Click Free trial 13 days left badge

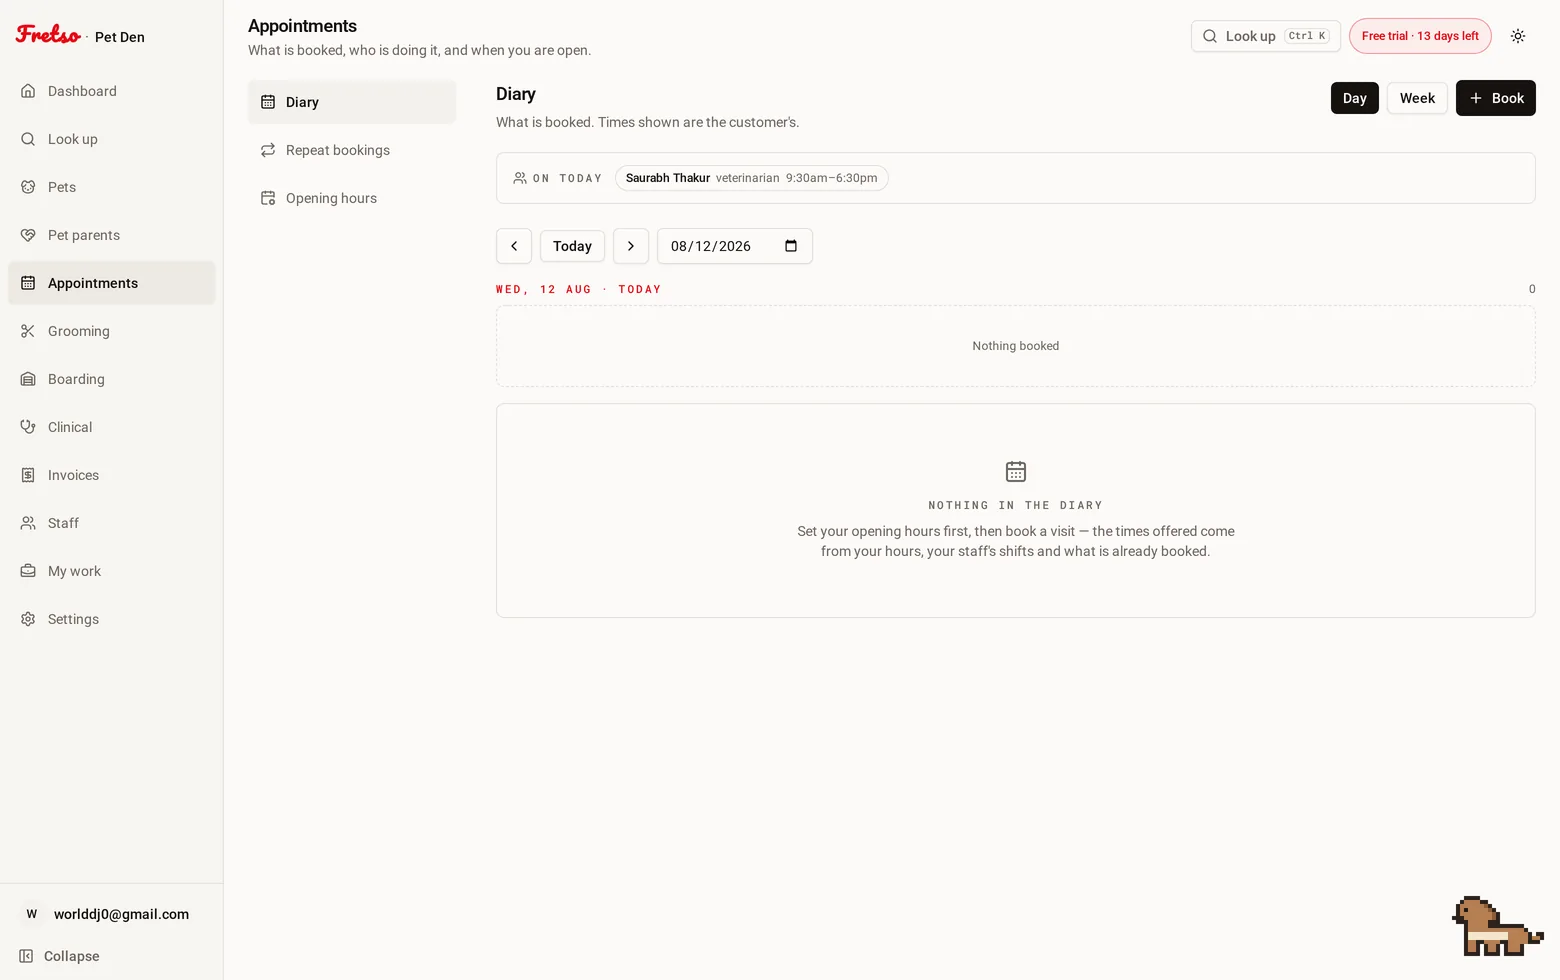click(x=1420, y=36)
